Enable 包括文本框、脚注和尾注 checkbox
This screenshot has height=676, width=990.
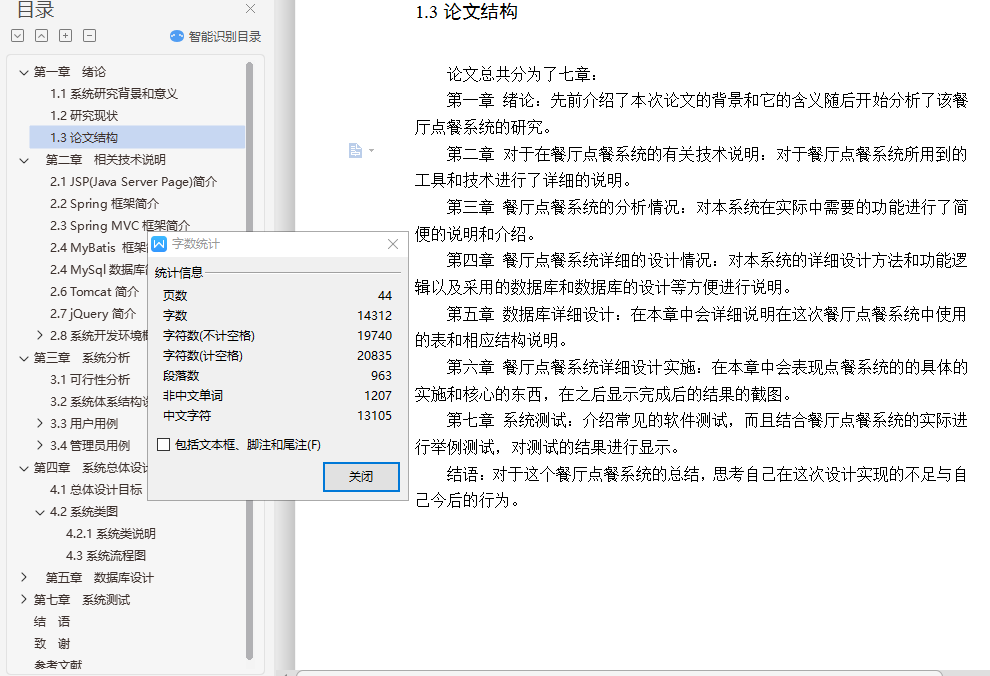tap(164, 445)
